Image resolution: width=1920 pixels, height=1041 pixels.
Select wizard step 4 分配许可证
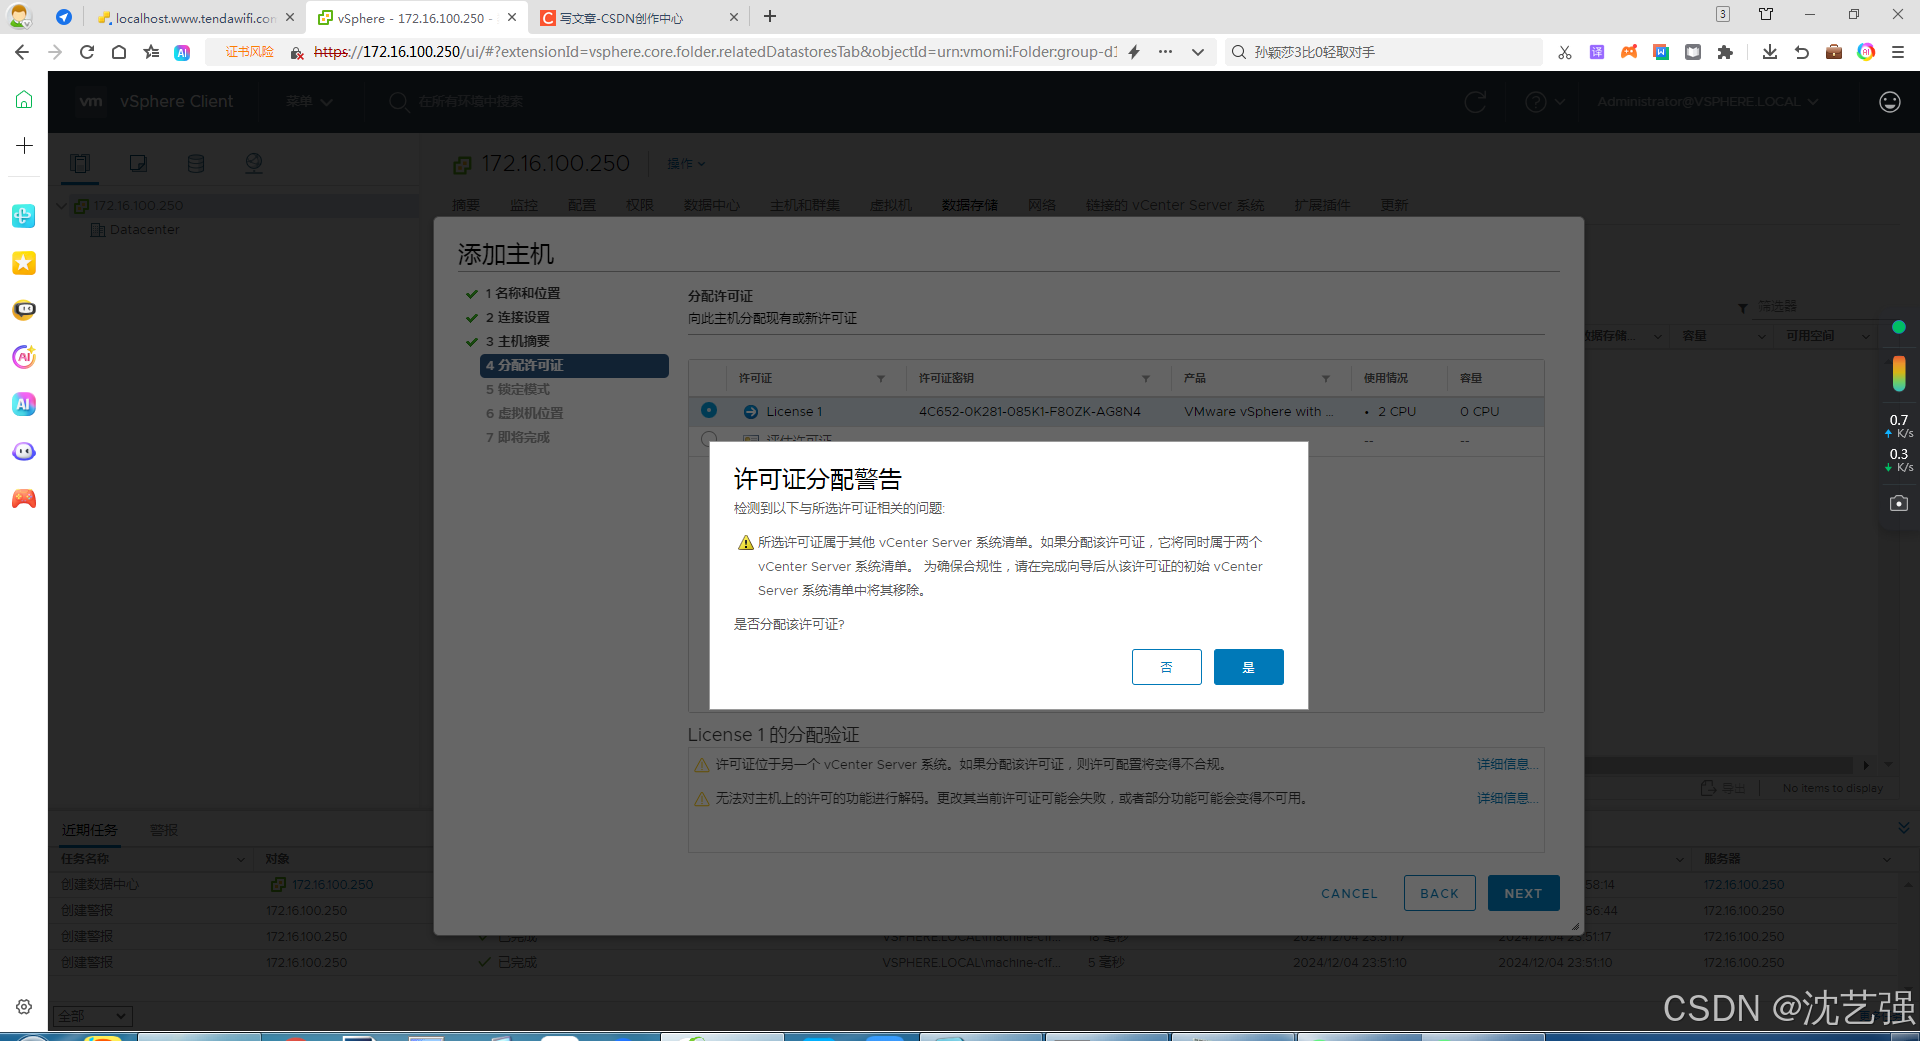pos(574,365)
